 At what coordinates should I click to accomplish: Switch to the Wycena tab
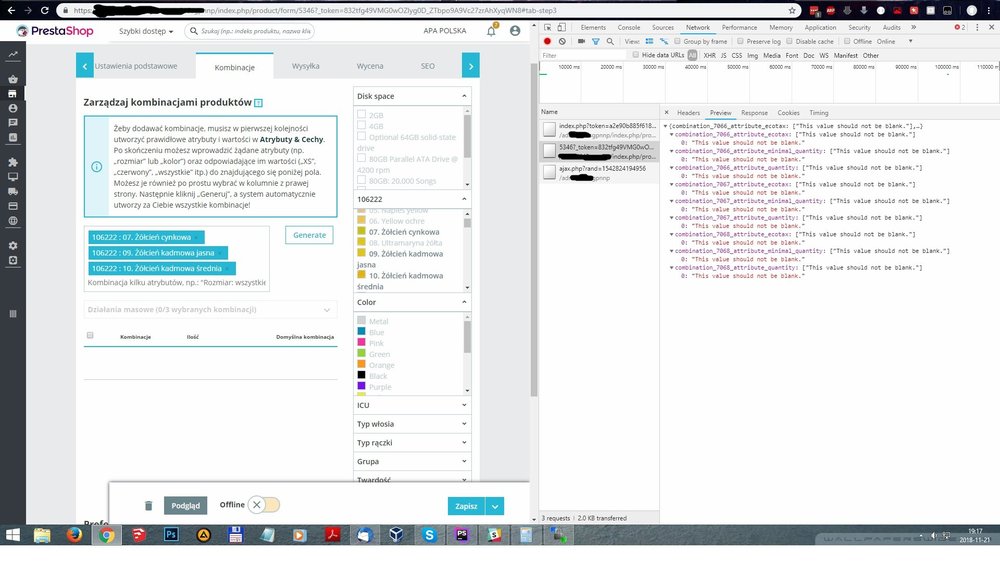pyautogui.click(x=370, y=66)
